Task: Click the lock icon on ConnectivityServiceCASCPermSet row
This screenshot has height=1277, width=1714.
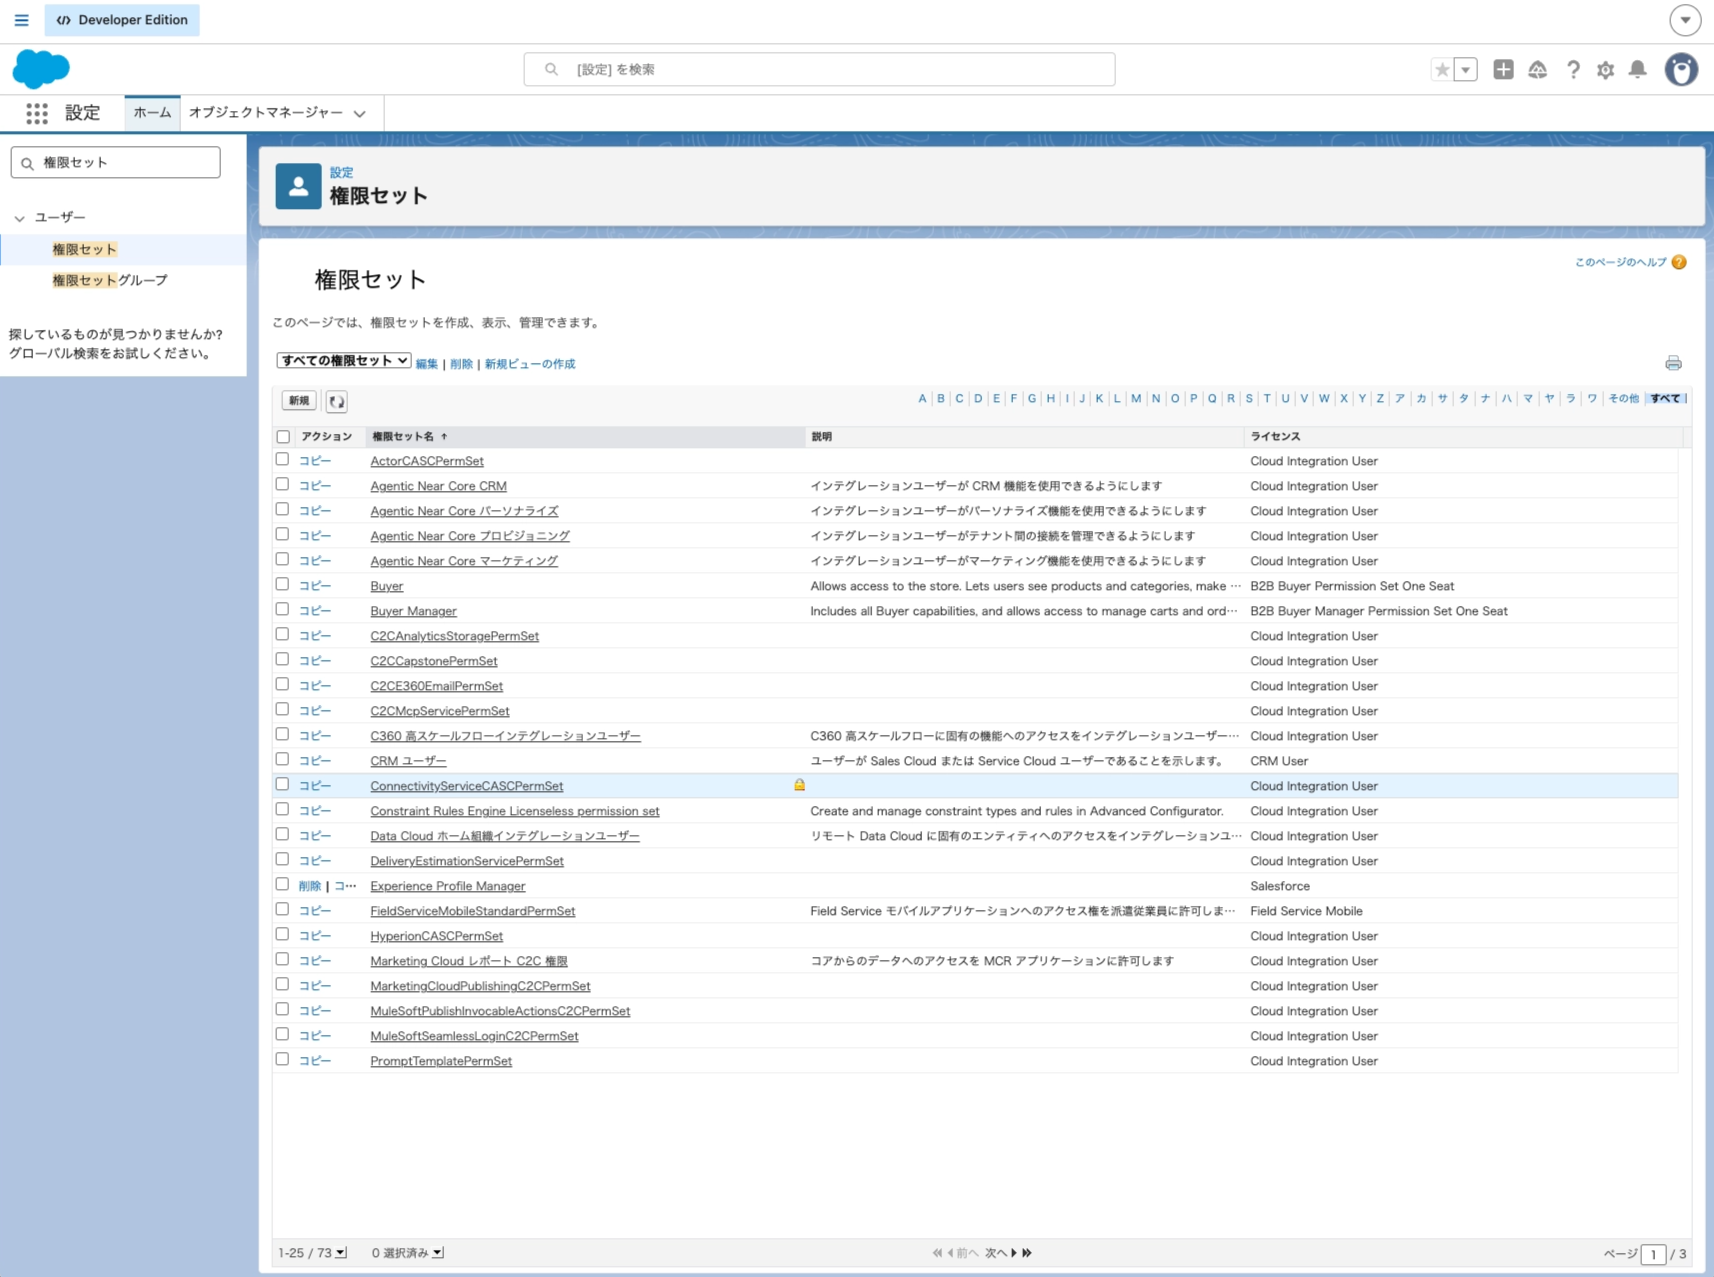Action: tap(799, 785)
